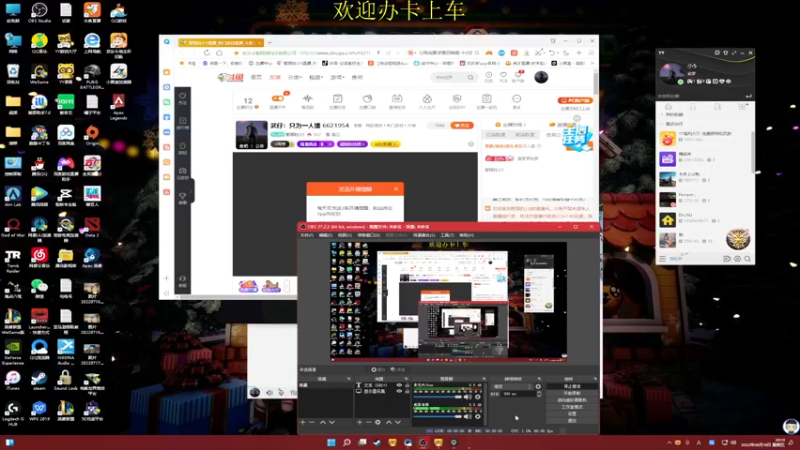Adjust transition duration stepper arrows in OBS

[x=539, y=394]
